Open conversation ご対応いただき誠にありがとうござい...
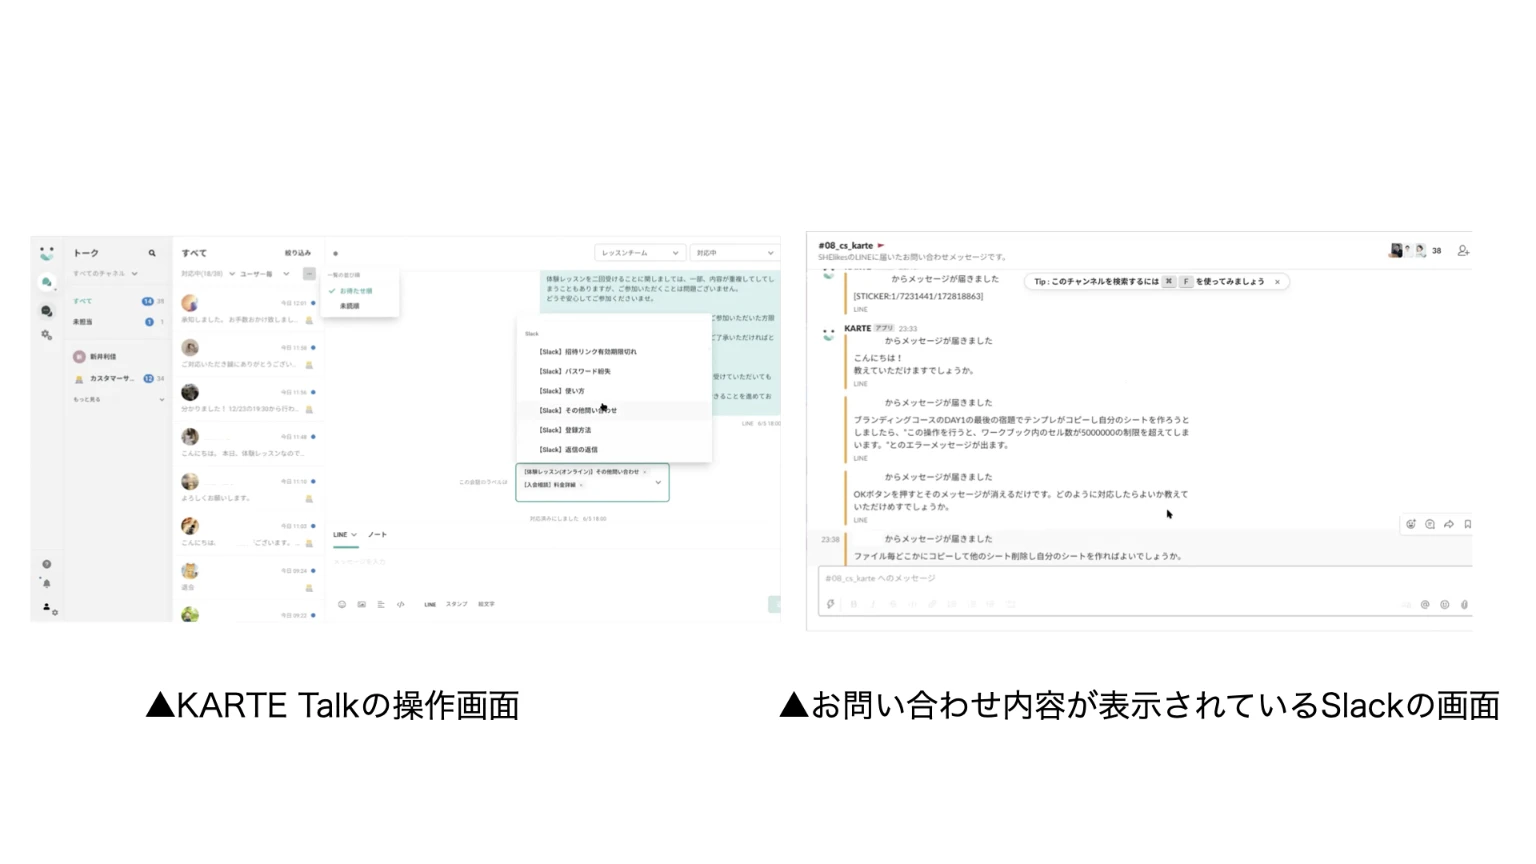The image size is (1536, 864). click(247, 356)
